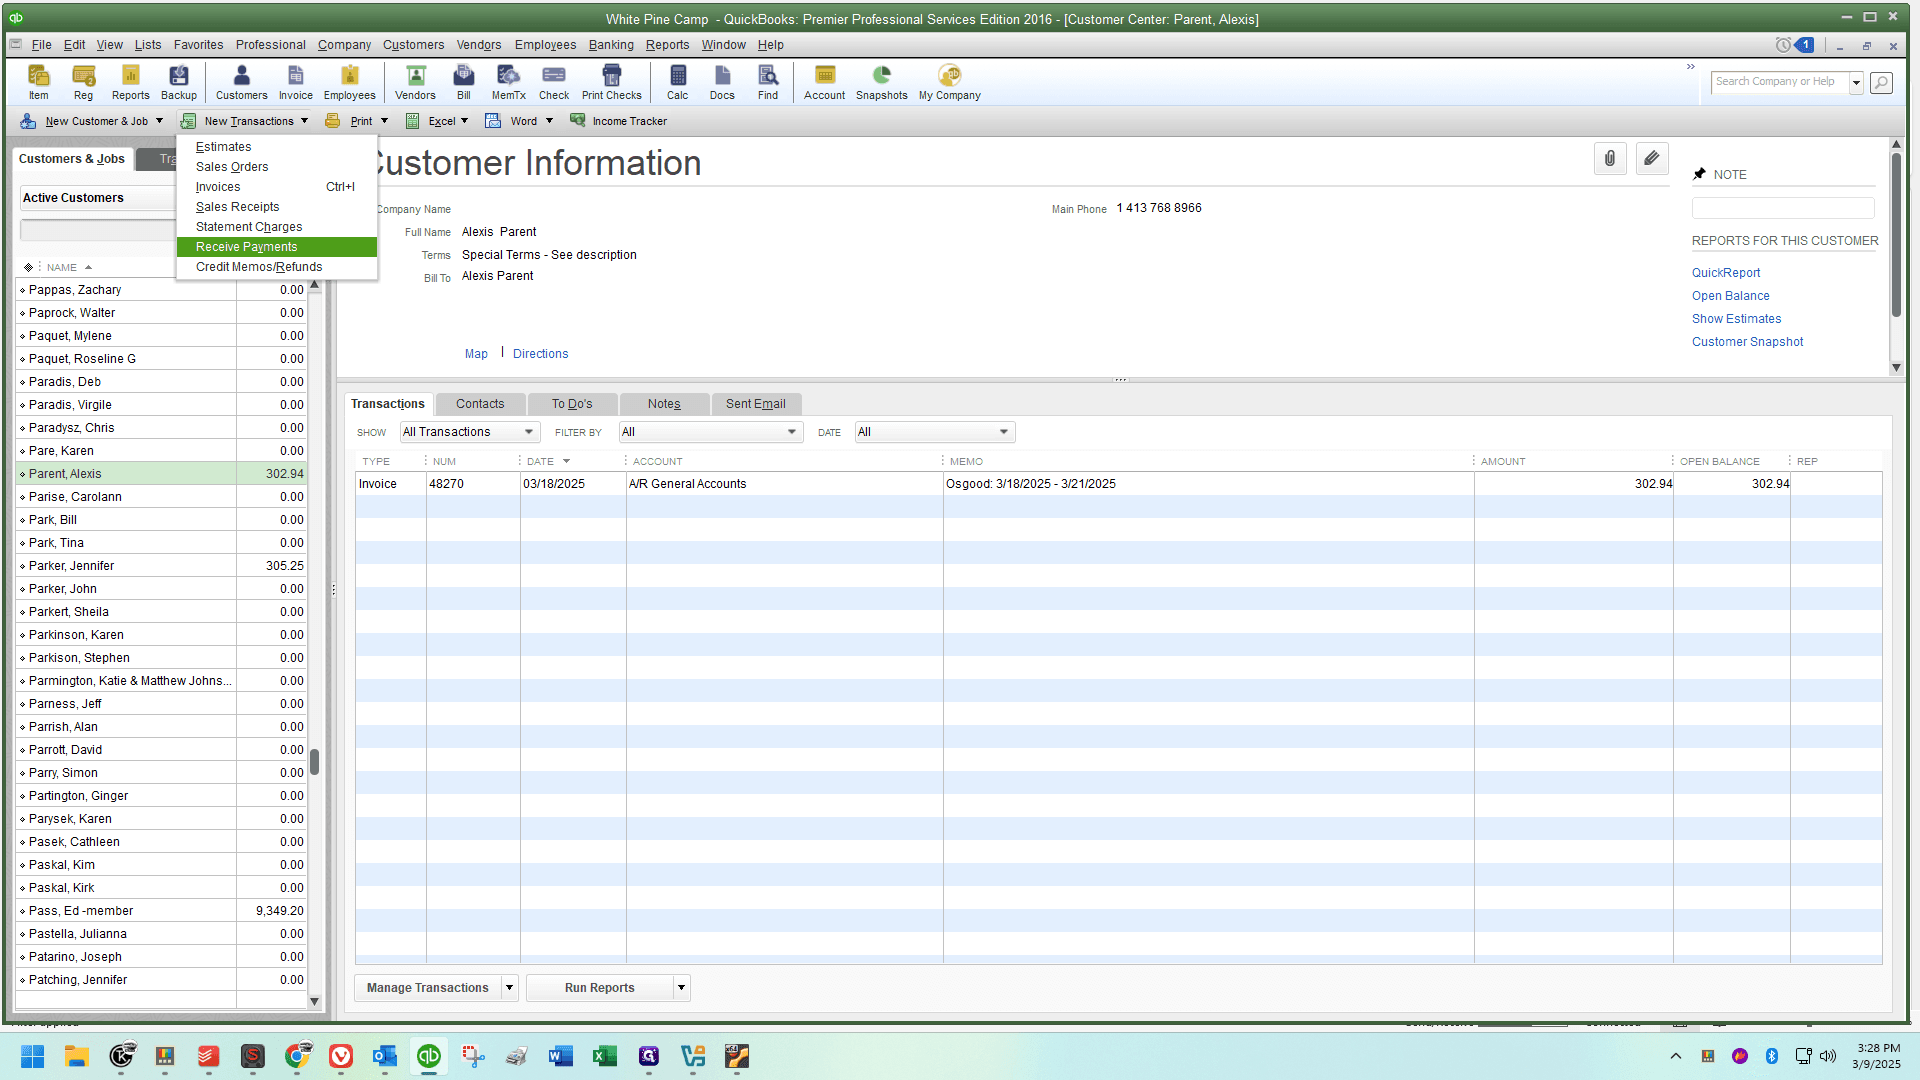Click the Bill toolbar icon
Screen dimensions: 1920x1080
[x=464, y=82]
